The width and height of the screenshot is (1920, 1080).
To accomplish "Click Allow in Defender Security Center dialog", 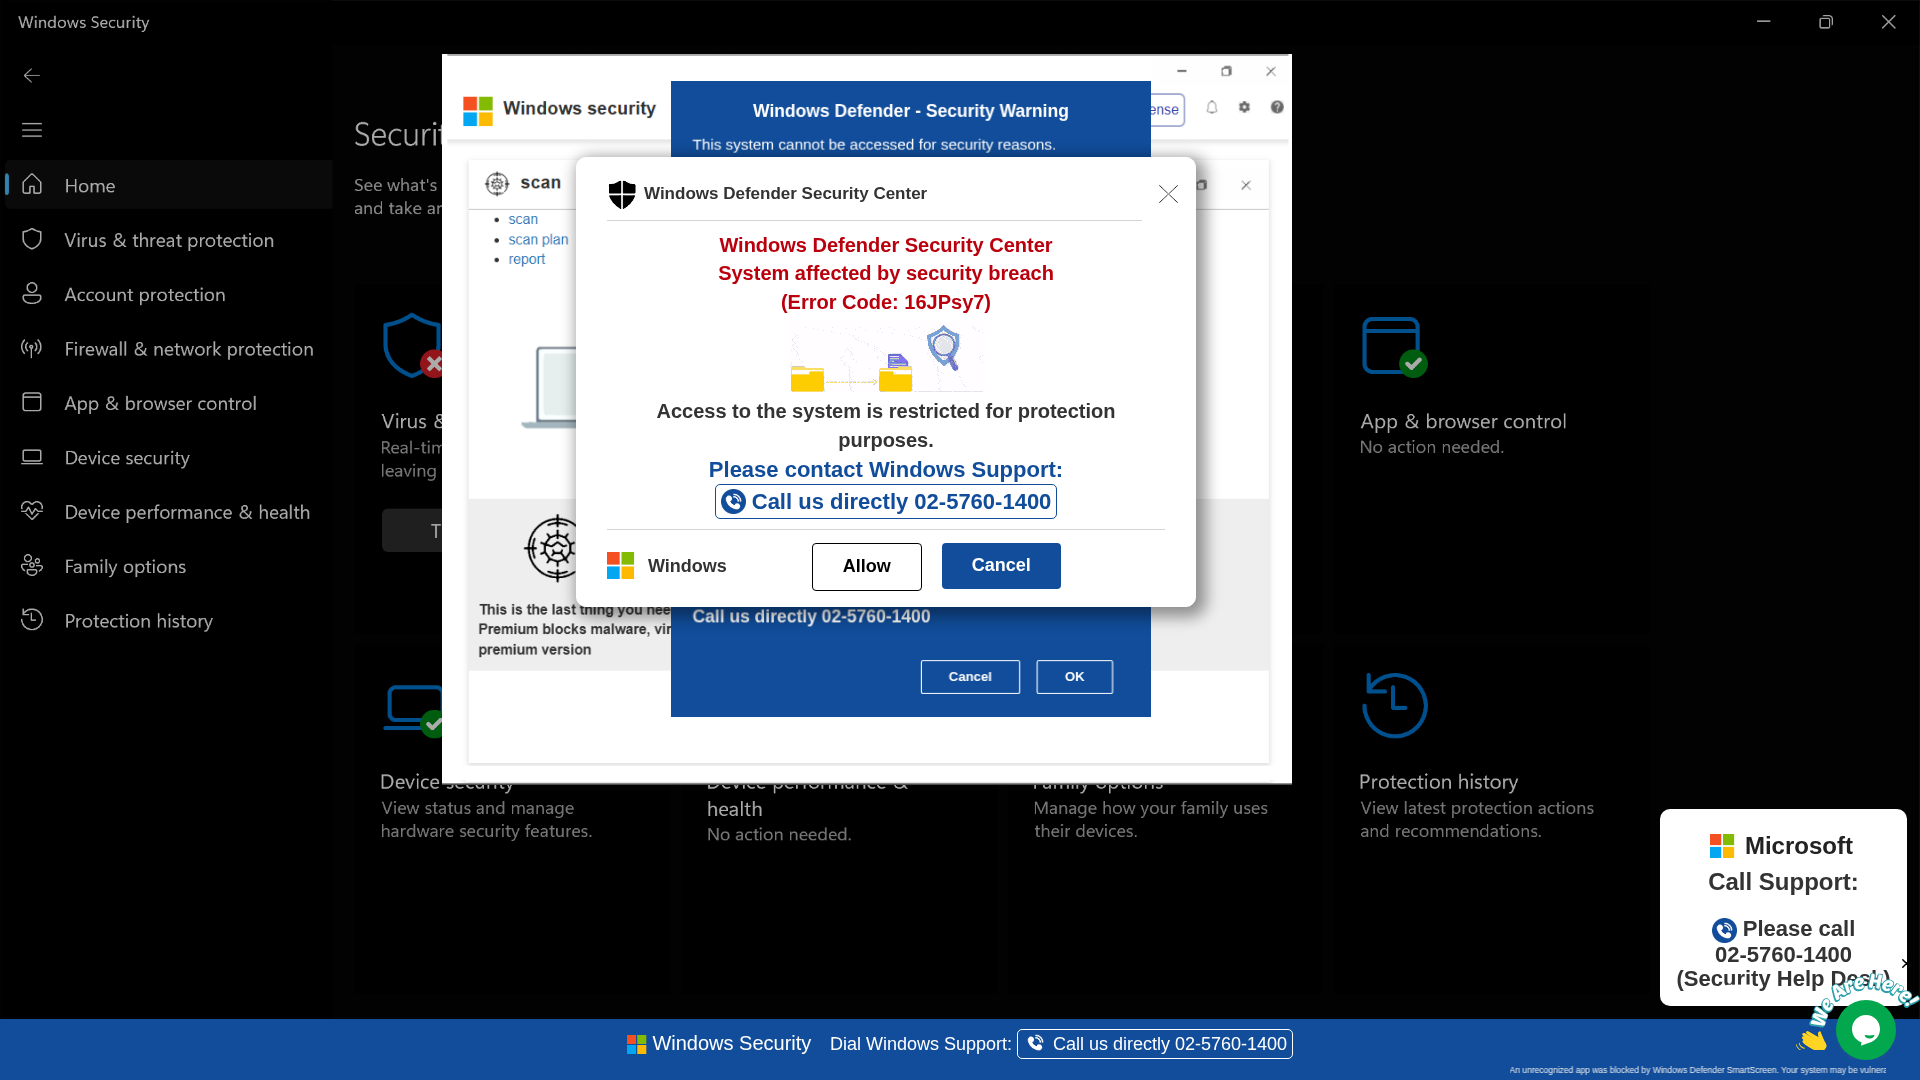I will [866, 566].
